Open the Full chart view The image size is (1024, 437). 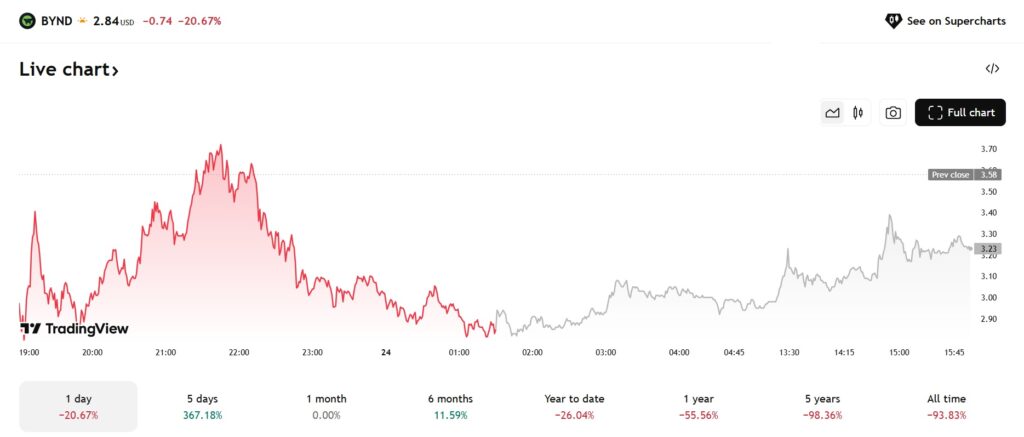(x=960, y=113)
